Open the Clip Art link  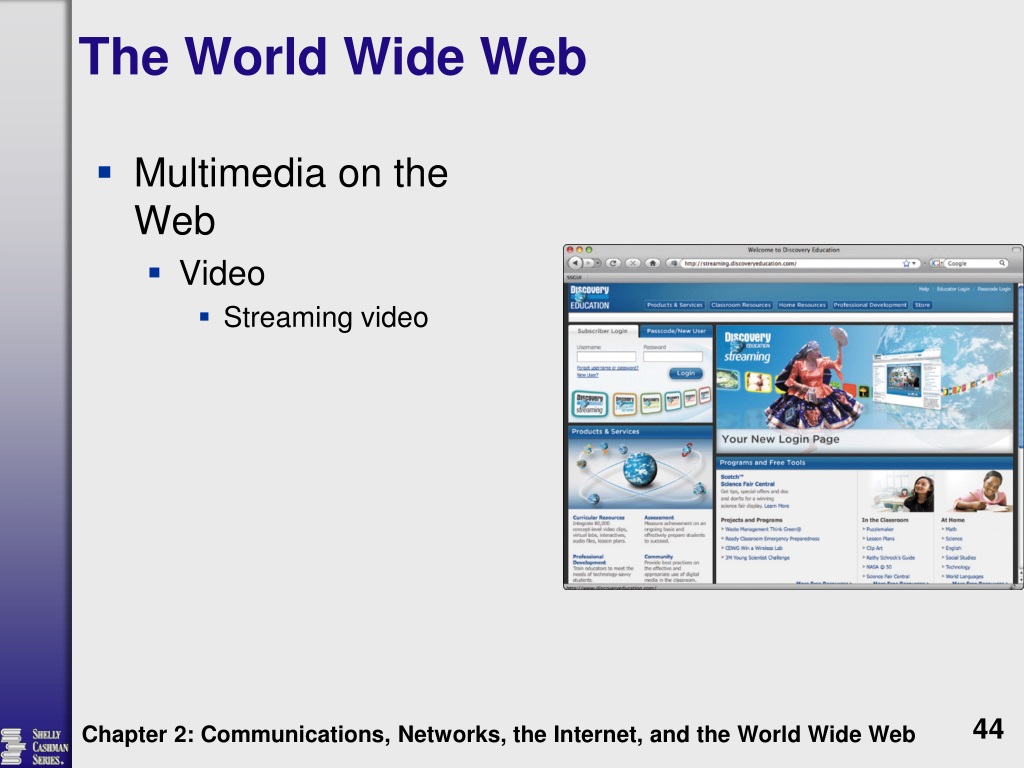tap(874, 548)
